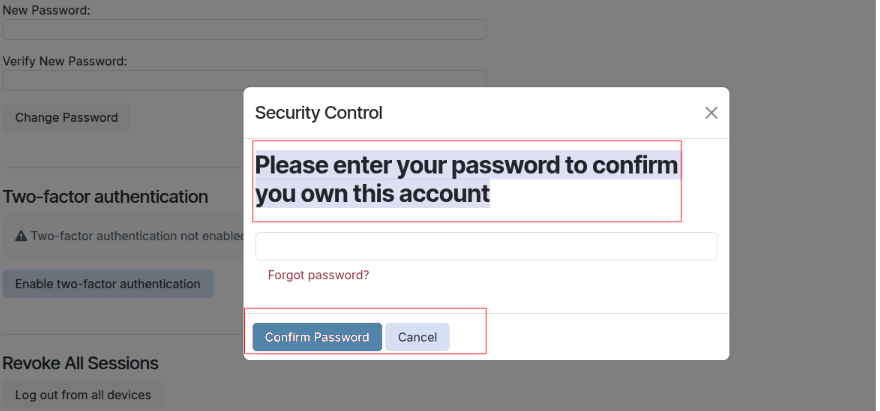This screenshot has height=411, width=880.
Task: Click the Verify New Password label text
Action: (x=65, y=61)
